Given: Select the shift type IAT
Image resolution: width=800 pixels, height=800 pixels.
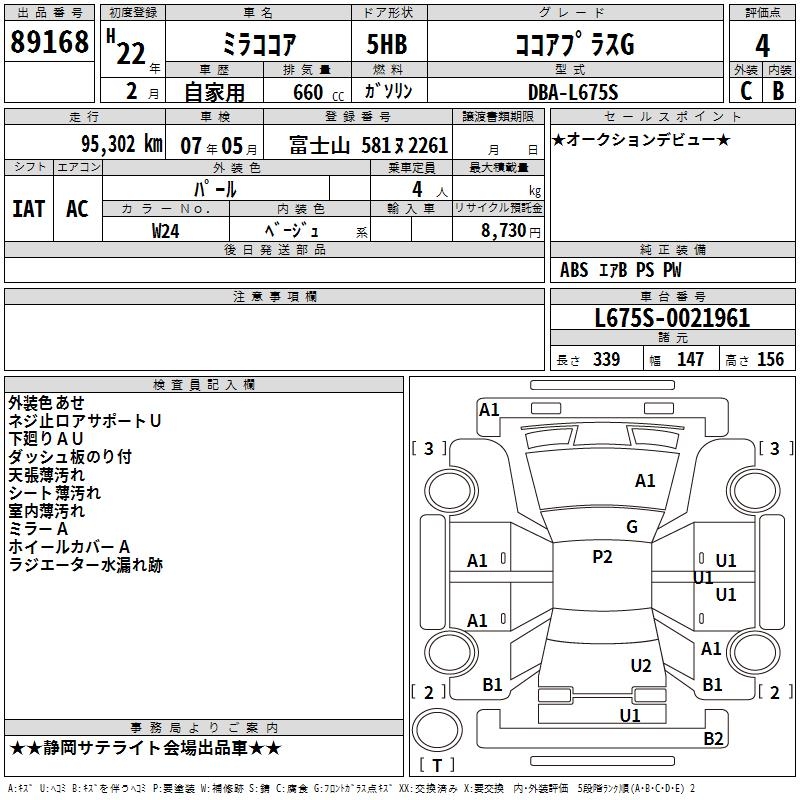Looking at the screenshot, I should [x=29, y=209].
